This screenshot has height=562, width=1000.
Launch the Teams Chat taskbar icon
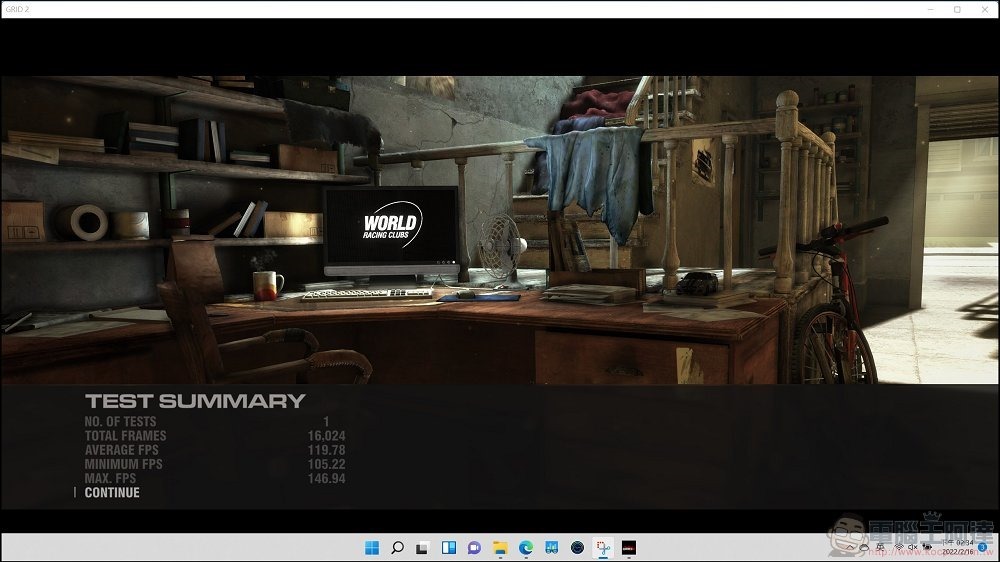point(474,547)
